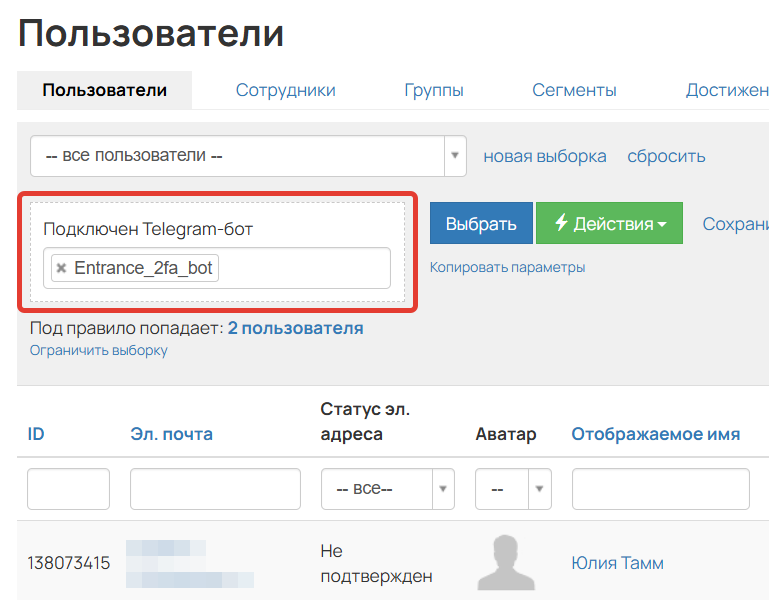Expand the Статус эл. адреса filter dropdown
This screenshot has height=600, width=769.
[x=443, y=489]
